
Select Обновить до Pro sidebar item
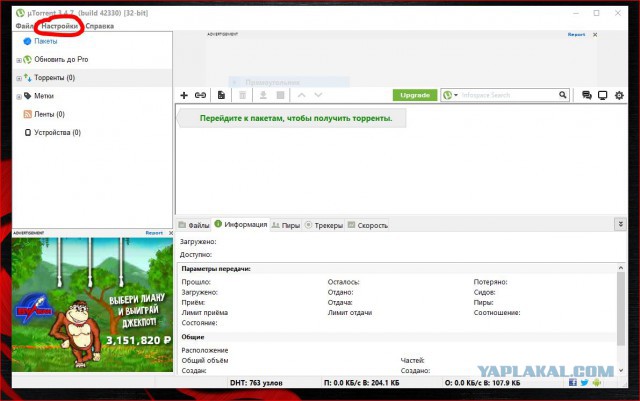(x=61, y=59)
